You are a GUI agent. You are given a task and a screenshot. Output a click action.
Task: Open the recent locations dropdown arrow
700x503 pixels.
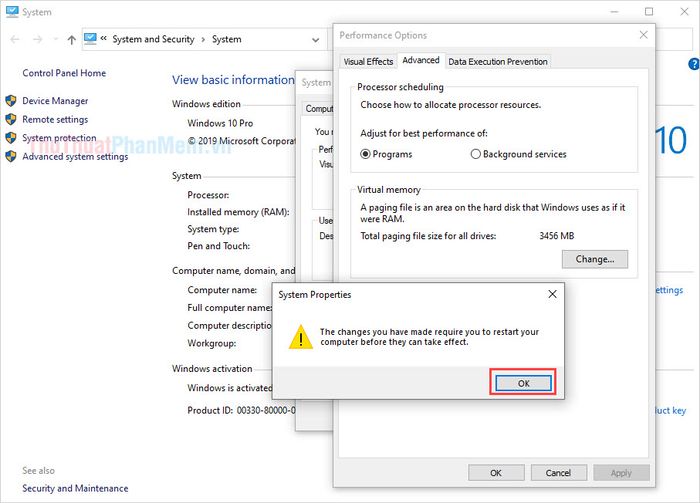(x=55, y=40)
